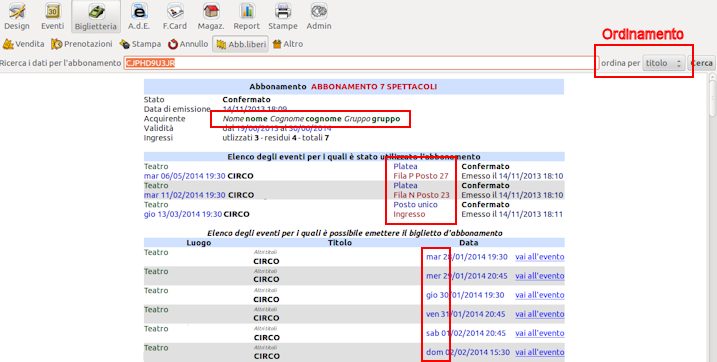This screenshot has height=362, width=717.
Task: Open 'vai all'evento' for dom 02/02/2014
Action: pos(540,352)
